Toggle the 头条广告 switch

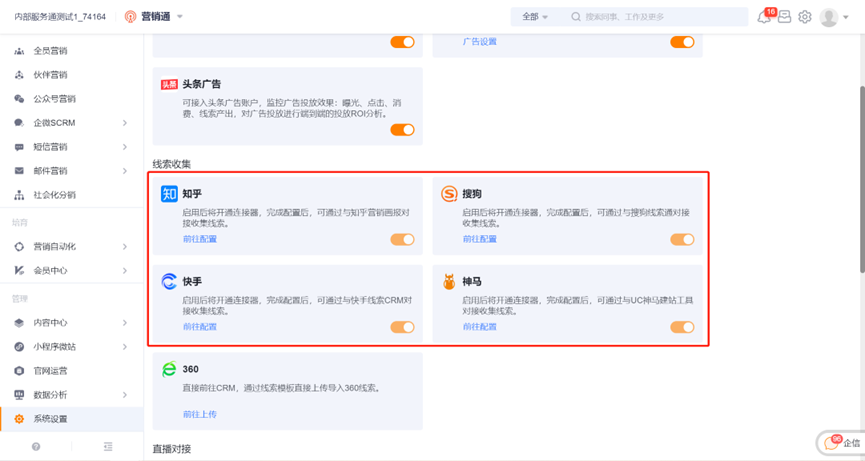tap(402, 130)
